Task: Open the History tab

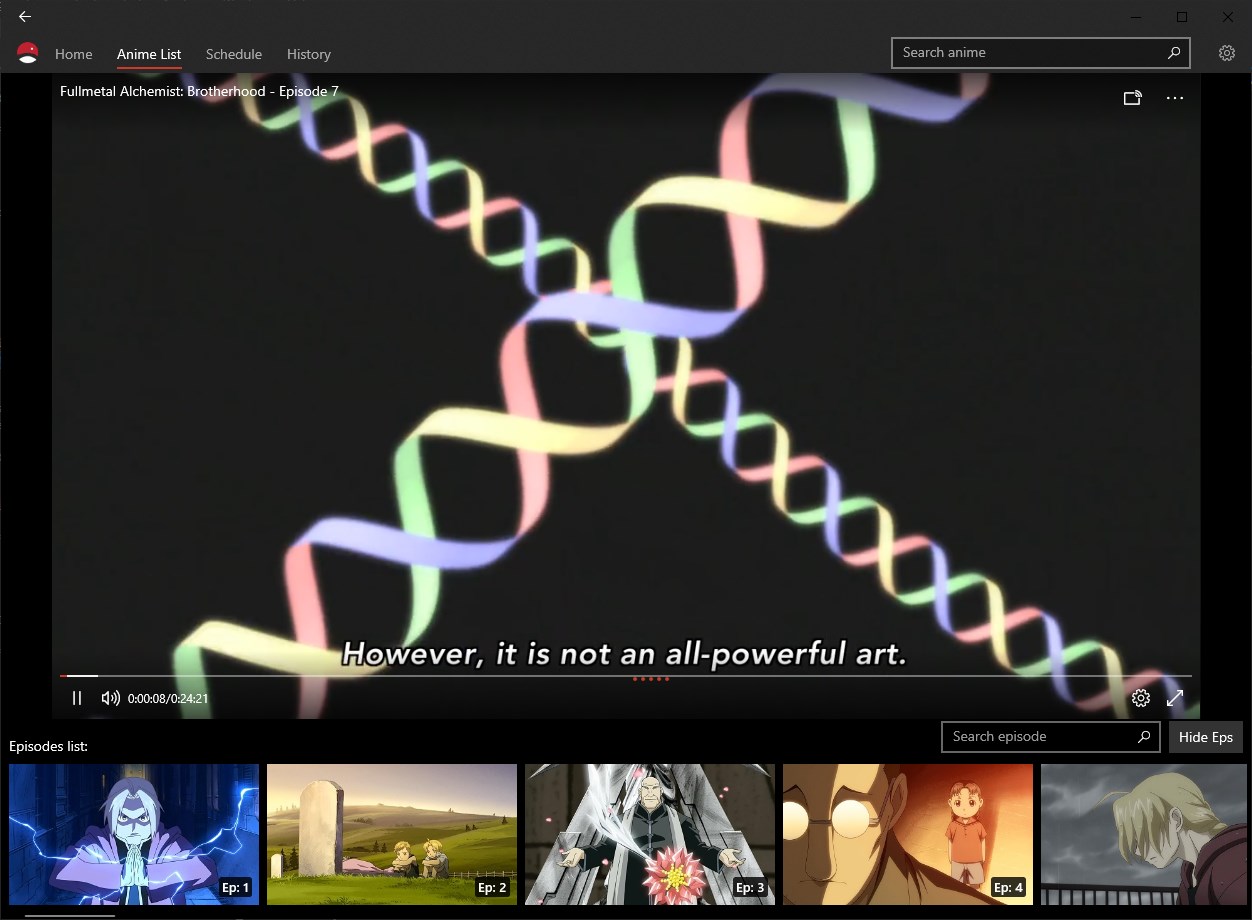Action: pyautogui.click(x=309, y=54)
